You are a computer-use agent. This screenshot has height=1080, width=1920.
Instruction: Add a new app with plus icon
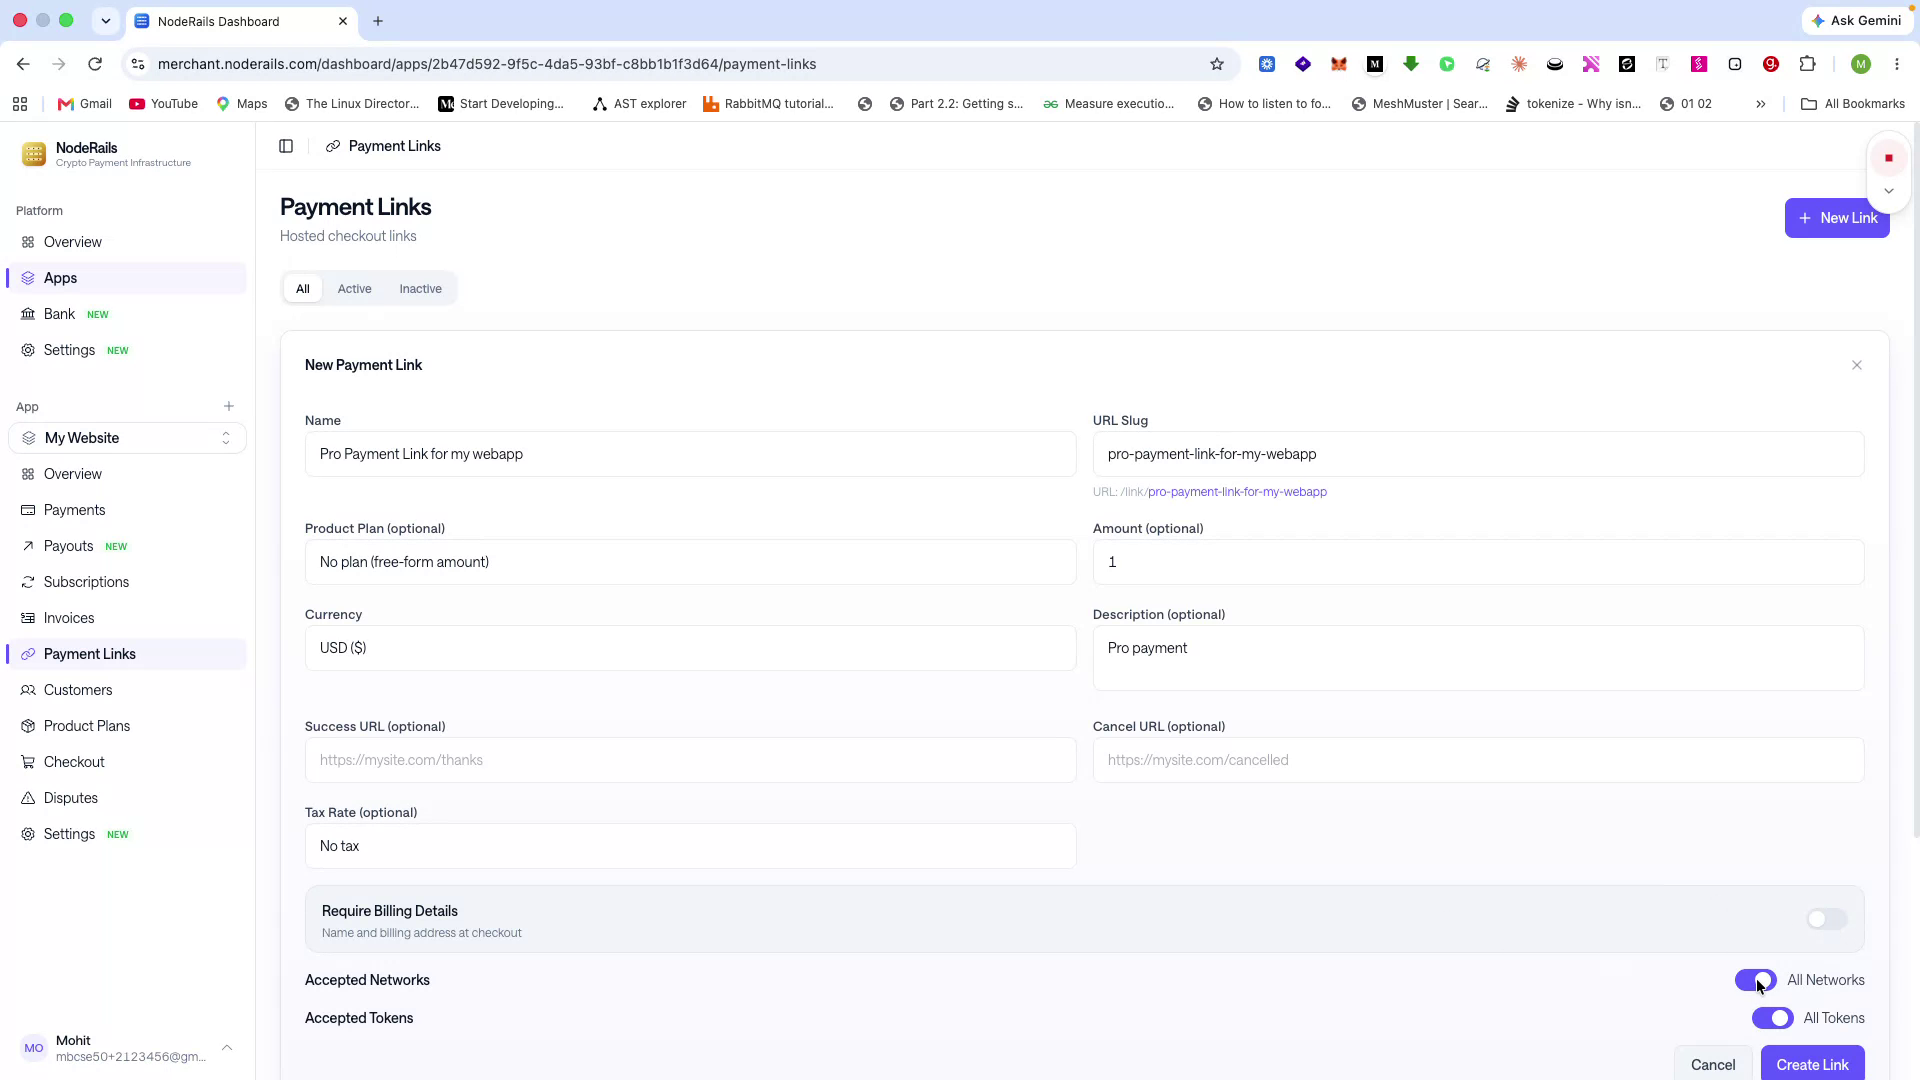(229, 406)
